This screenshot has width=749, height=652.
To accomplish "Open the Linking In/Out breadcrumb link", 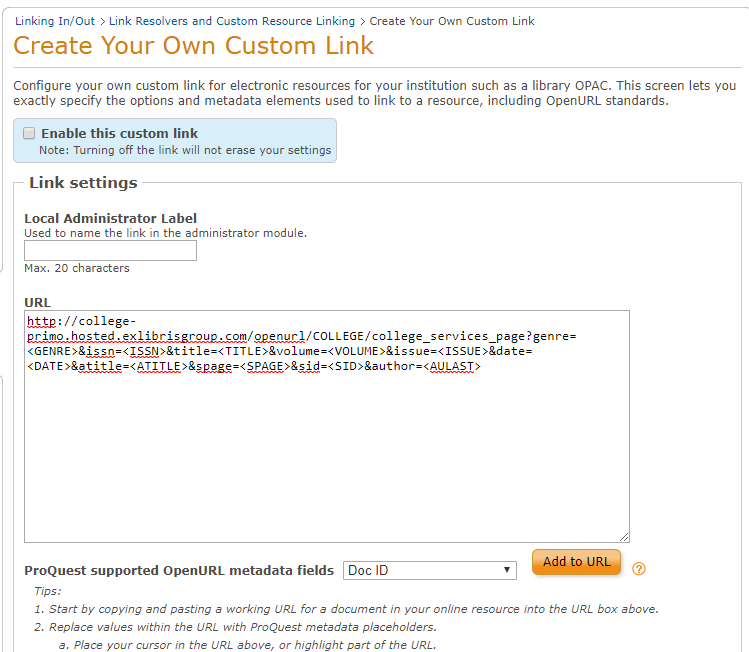I will (x=55, y=21).
